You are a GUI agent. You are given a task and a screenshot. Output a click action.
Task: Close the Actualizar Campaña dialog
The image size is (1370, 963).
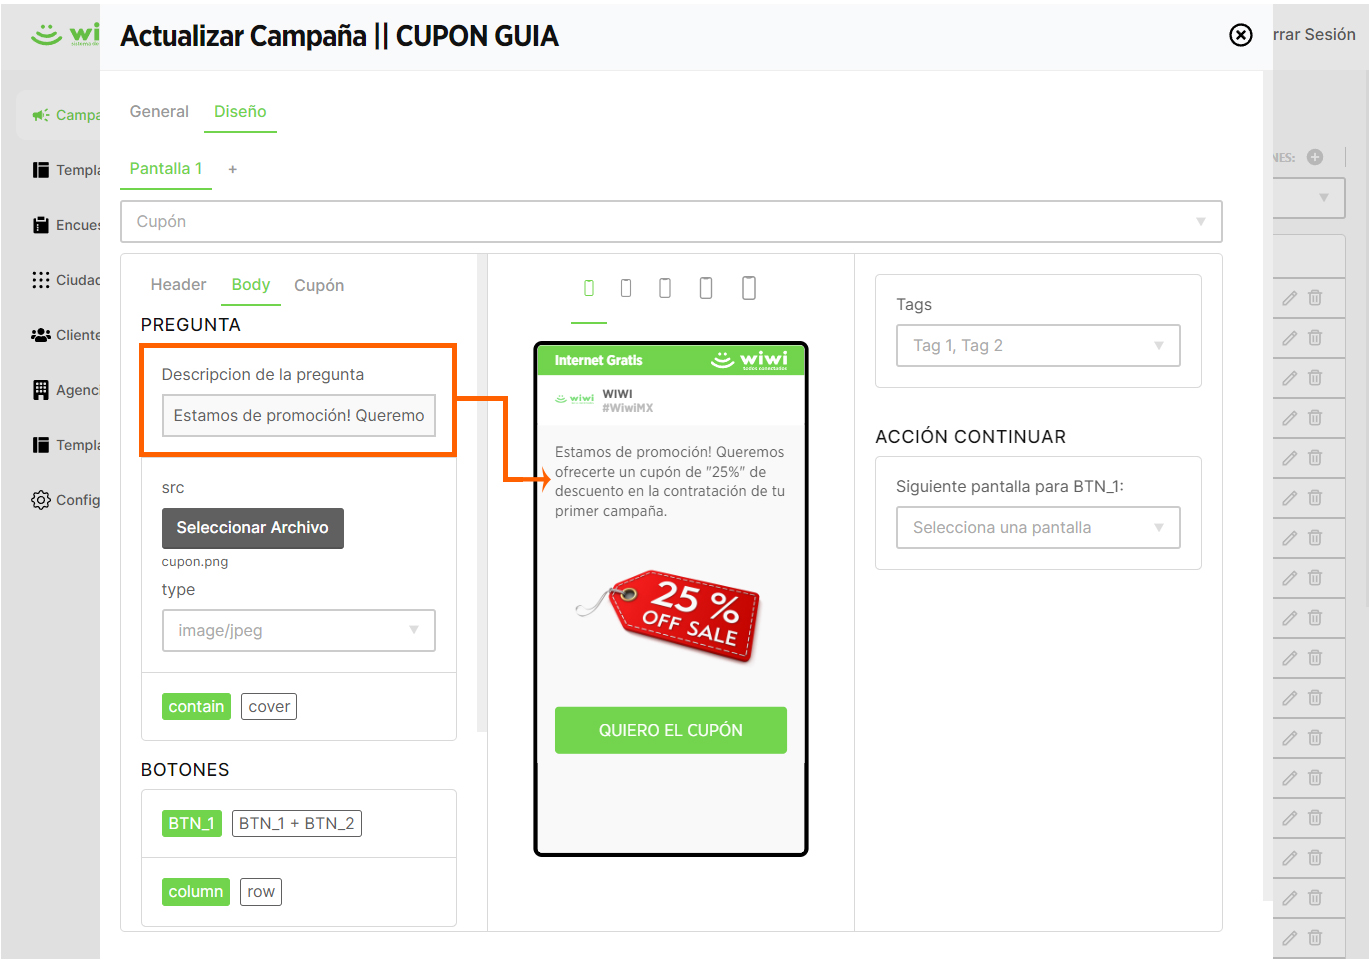[1240, 35]
